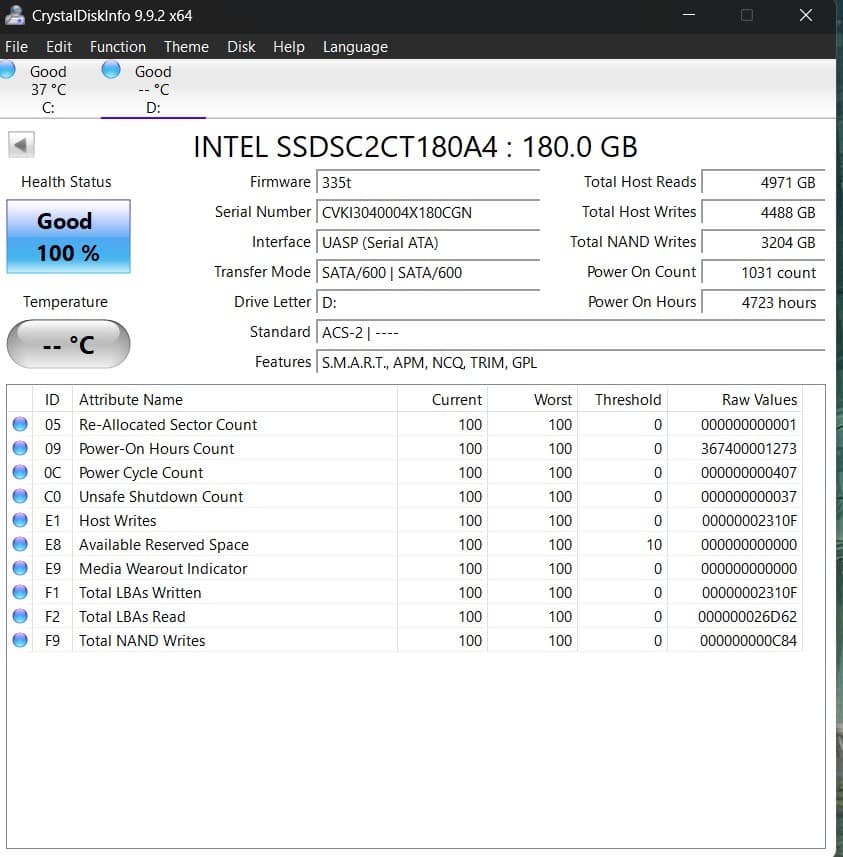Viewport: 843px width, 857px height.
Task: Click the Attribute Name column header
Action: pos(235,400)
